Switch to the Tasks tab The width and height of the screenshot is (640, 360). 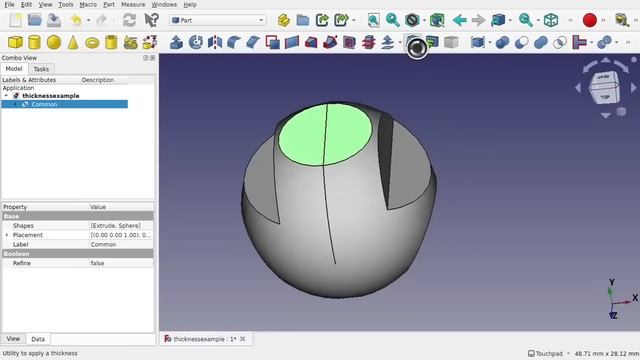[x=41, y=69]
